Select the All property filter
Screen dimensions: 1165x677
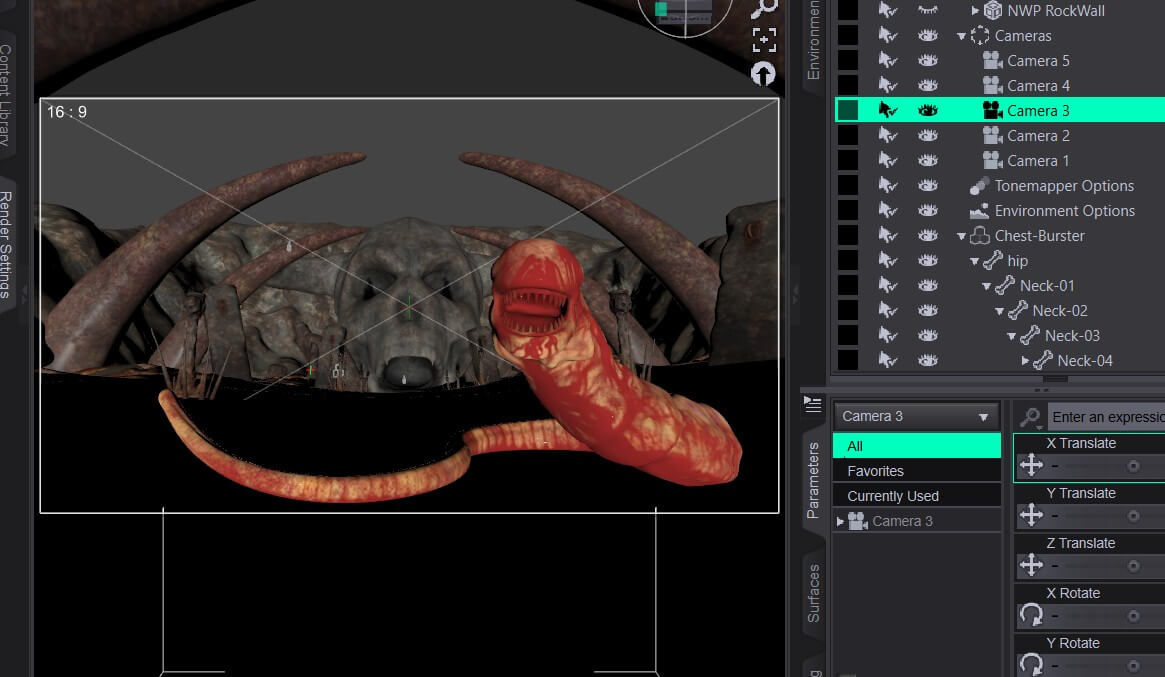pyautogui.click(x=917, y=446)
